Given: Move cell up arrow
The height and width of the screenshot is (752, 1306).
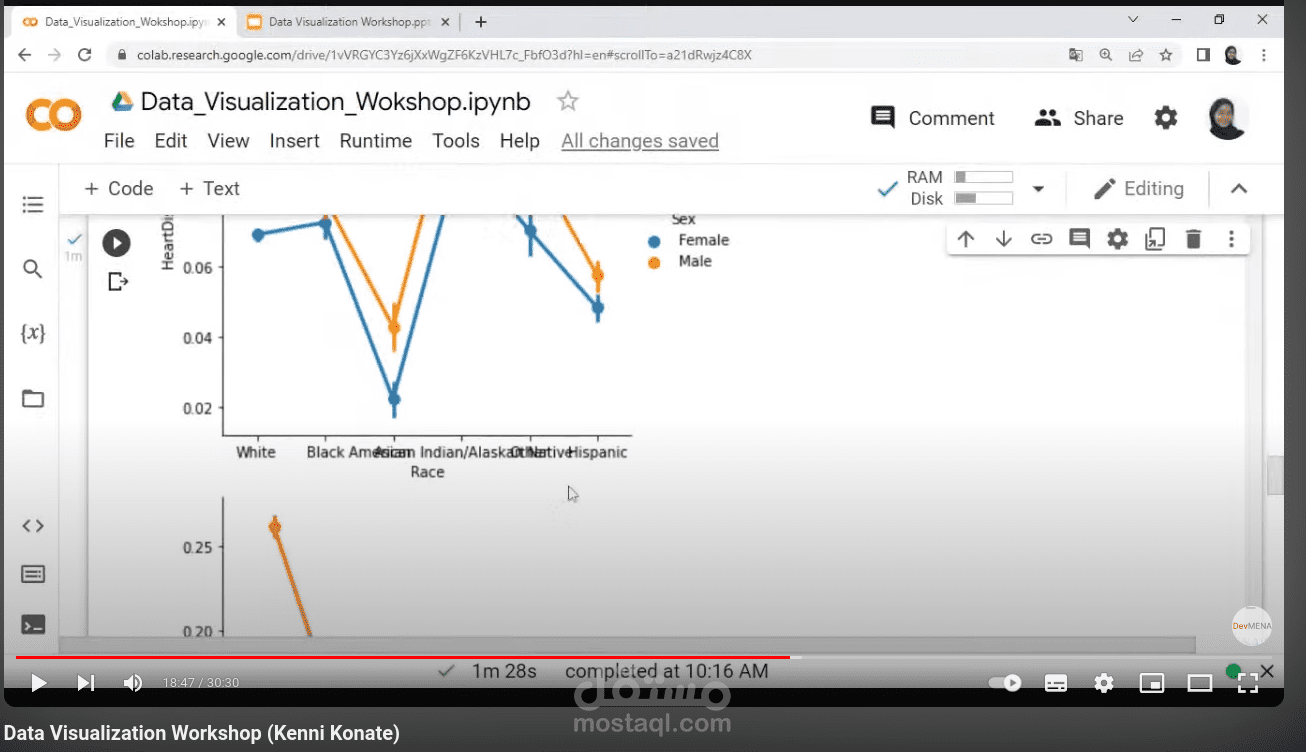Looking at the screenshot, I should [x=965, y=239].
